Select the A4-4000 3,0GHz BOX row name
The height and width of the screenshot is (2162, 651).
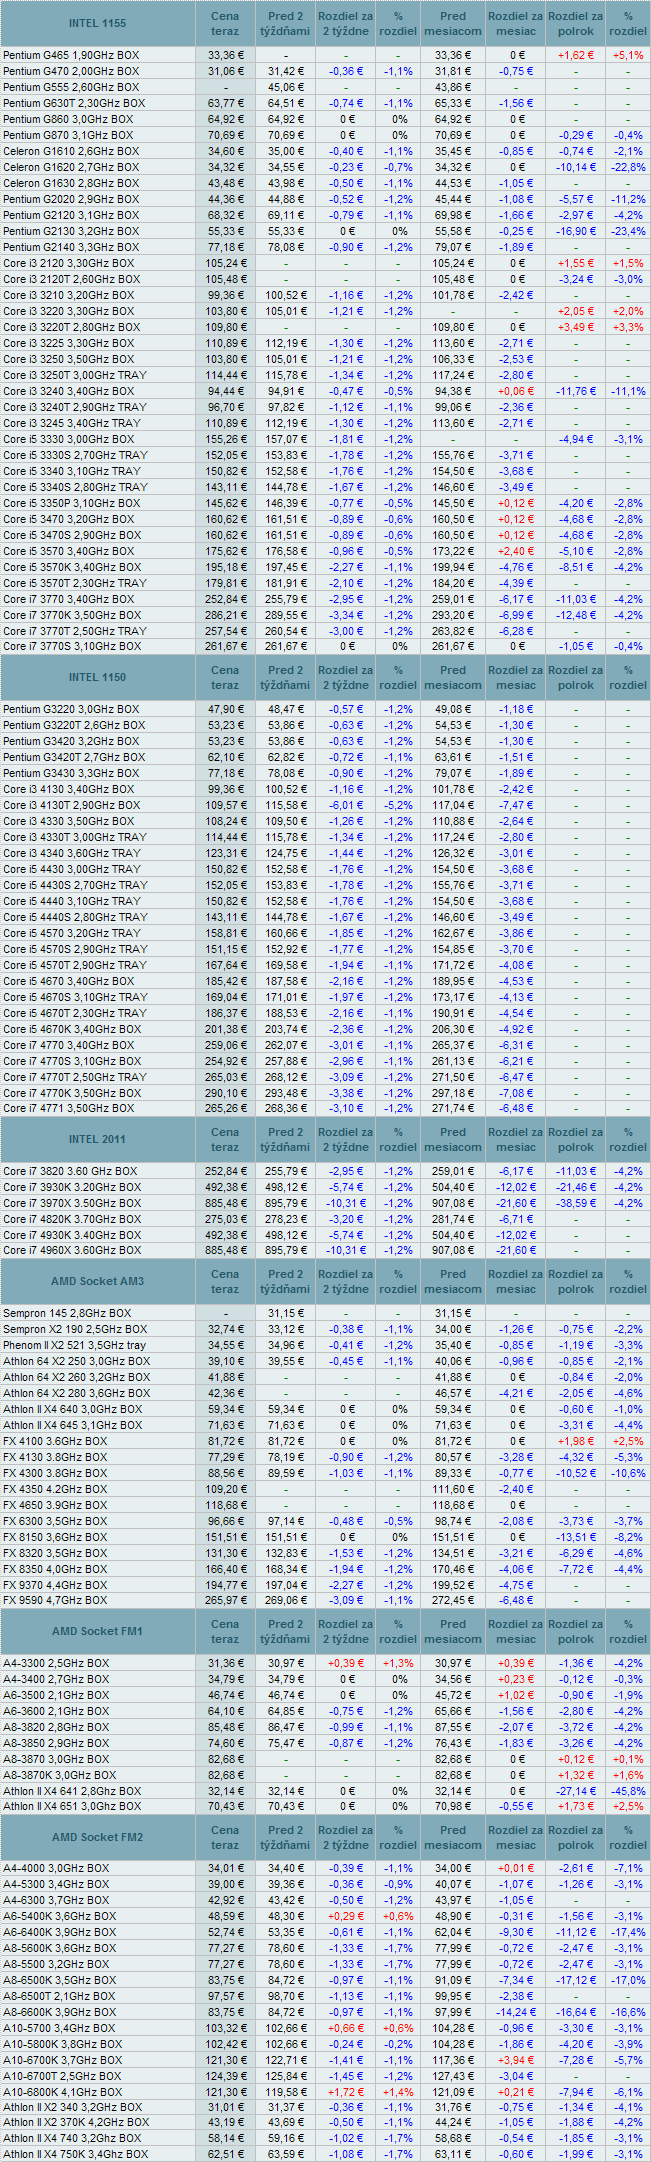pyautogui.click(x=56, y=1868)
